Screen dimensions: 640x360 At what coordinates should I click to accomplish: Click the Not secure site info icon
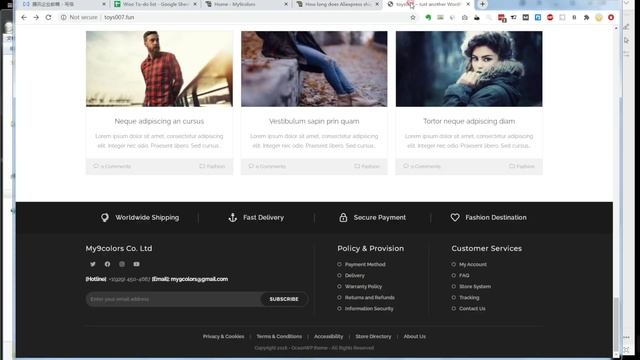point(64,18)
